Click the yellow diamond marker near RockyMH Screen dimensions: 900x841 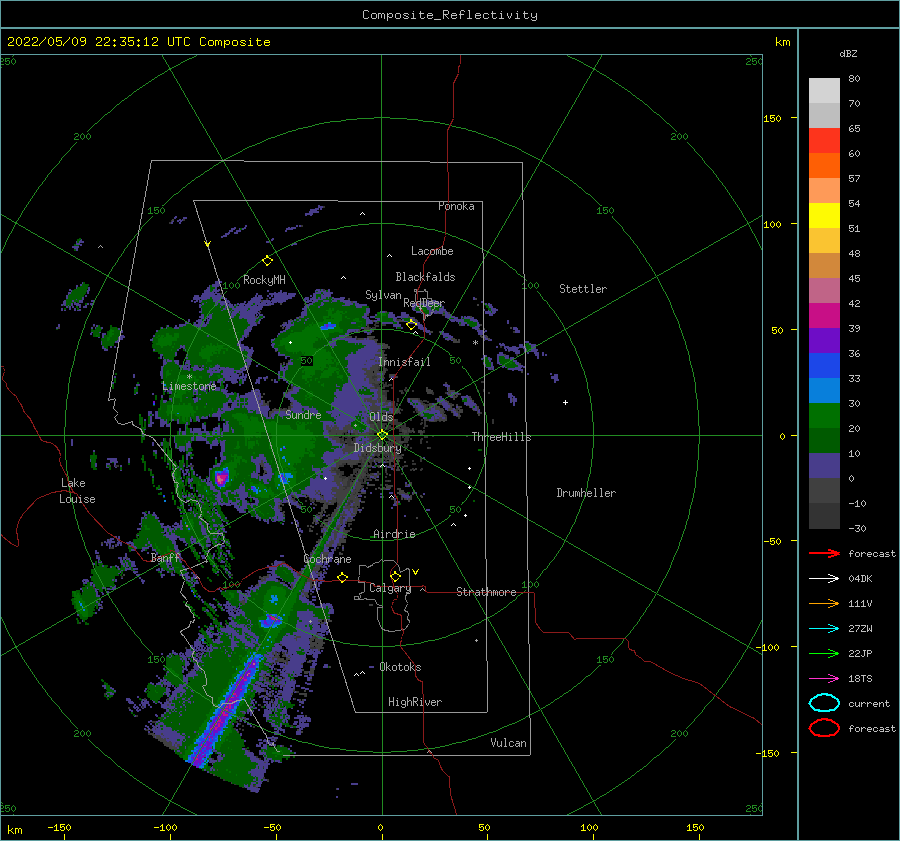click(x=267, y=261)
